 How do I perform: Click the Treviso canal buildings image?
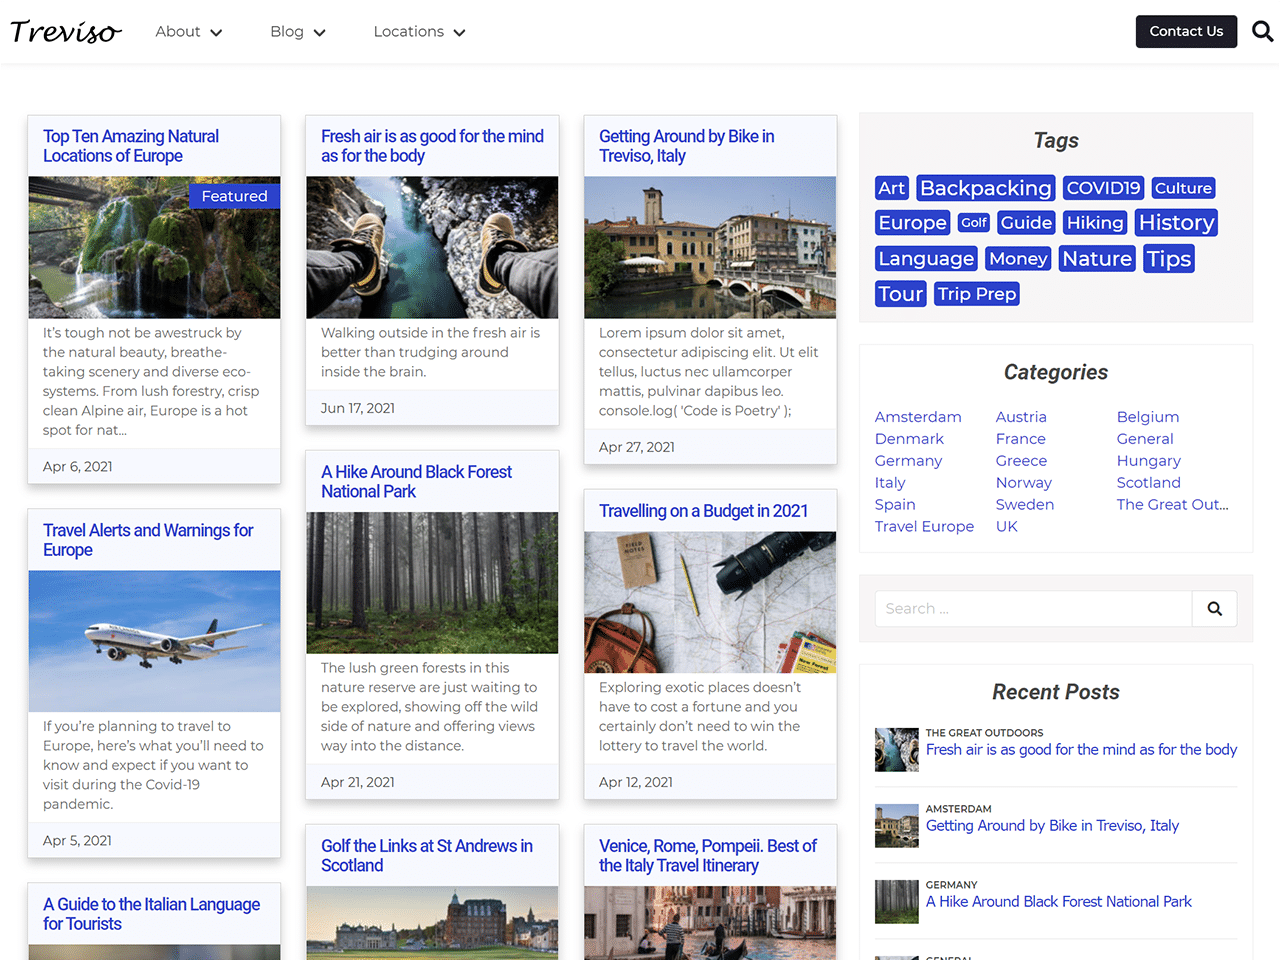(x=710, y=248)
